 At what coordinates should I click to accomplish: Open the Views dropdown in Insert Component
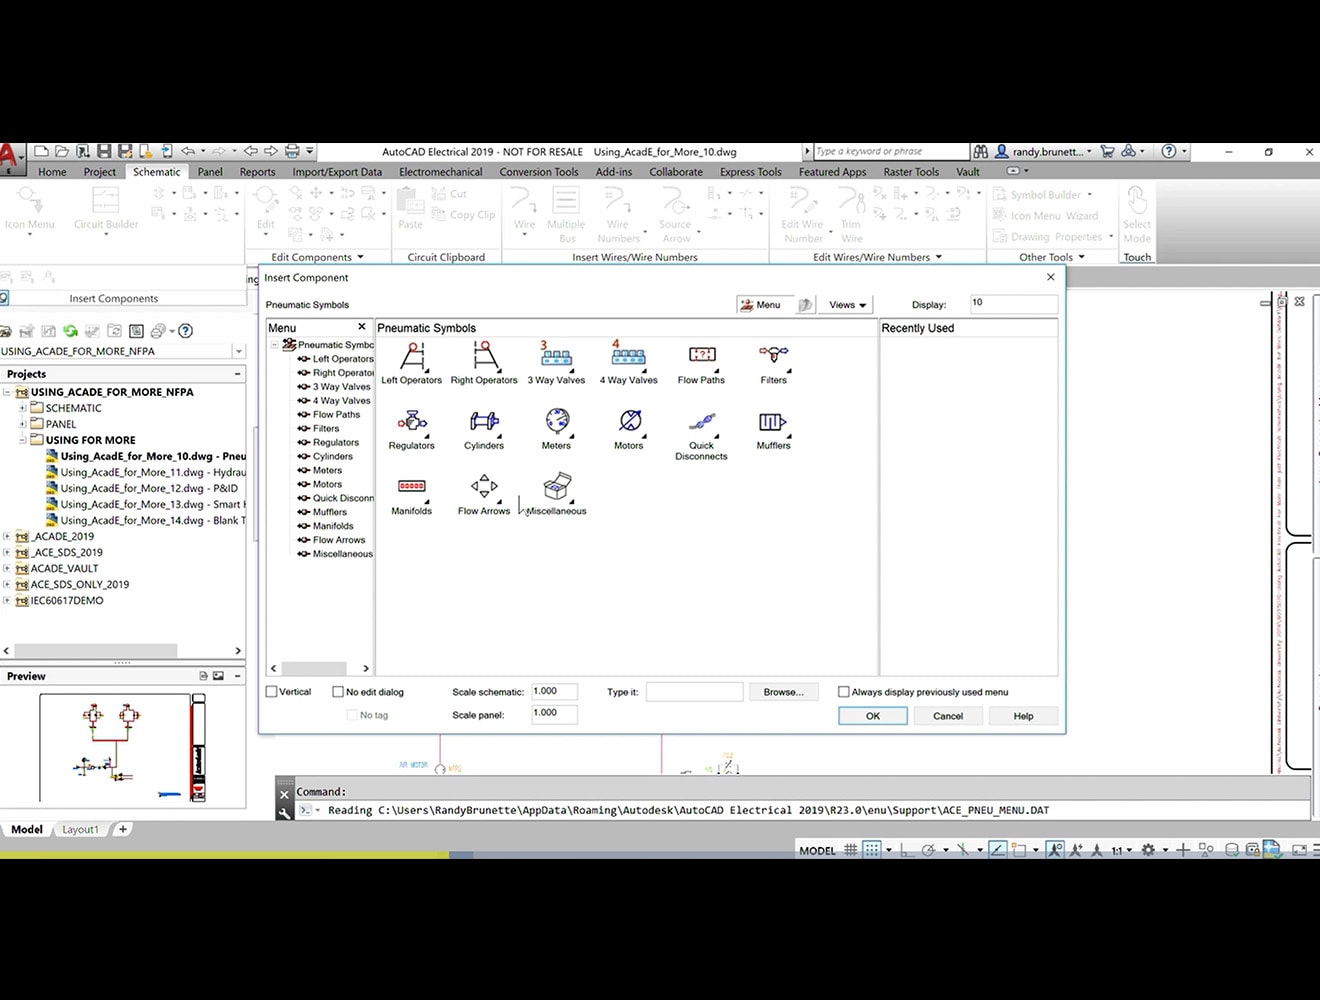pos(845,304)
